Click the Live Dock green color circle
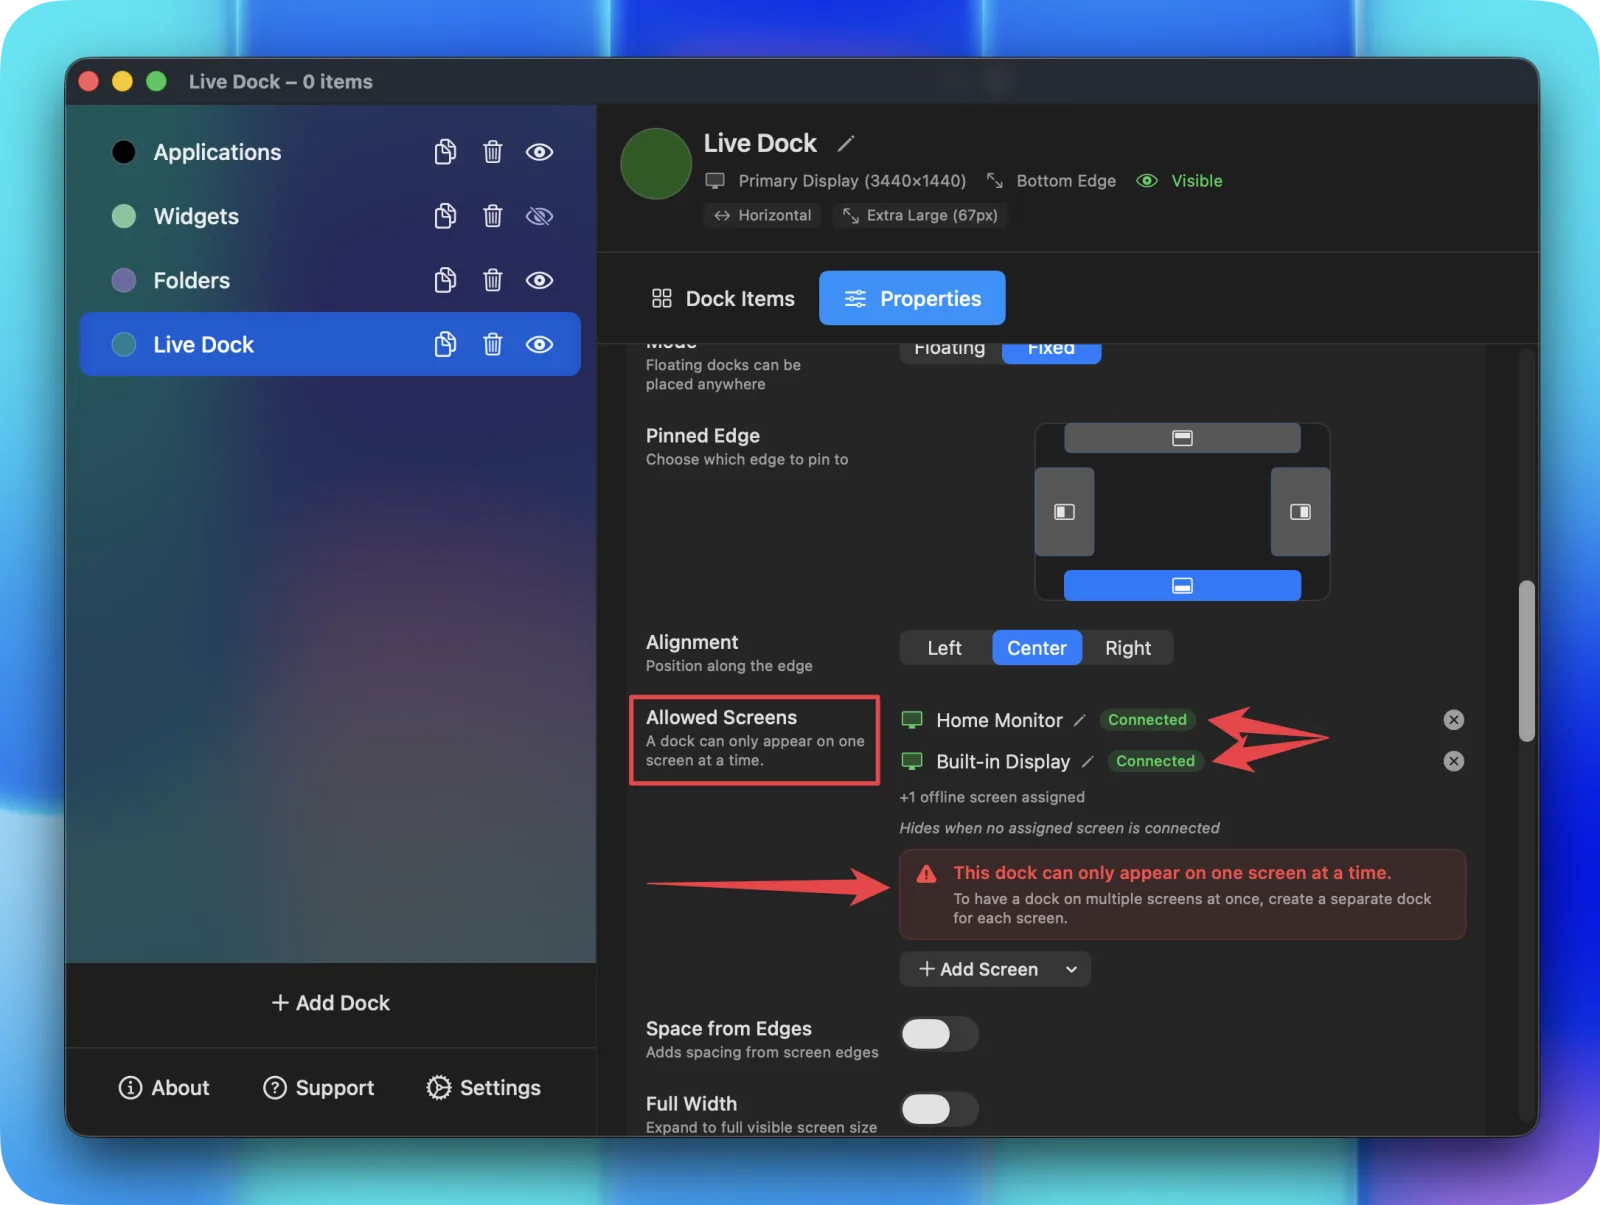 pos(656,164)
